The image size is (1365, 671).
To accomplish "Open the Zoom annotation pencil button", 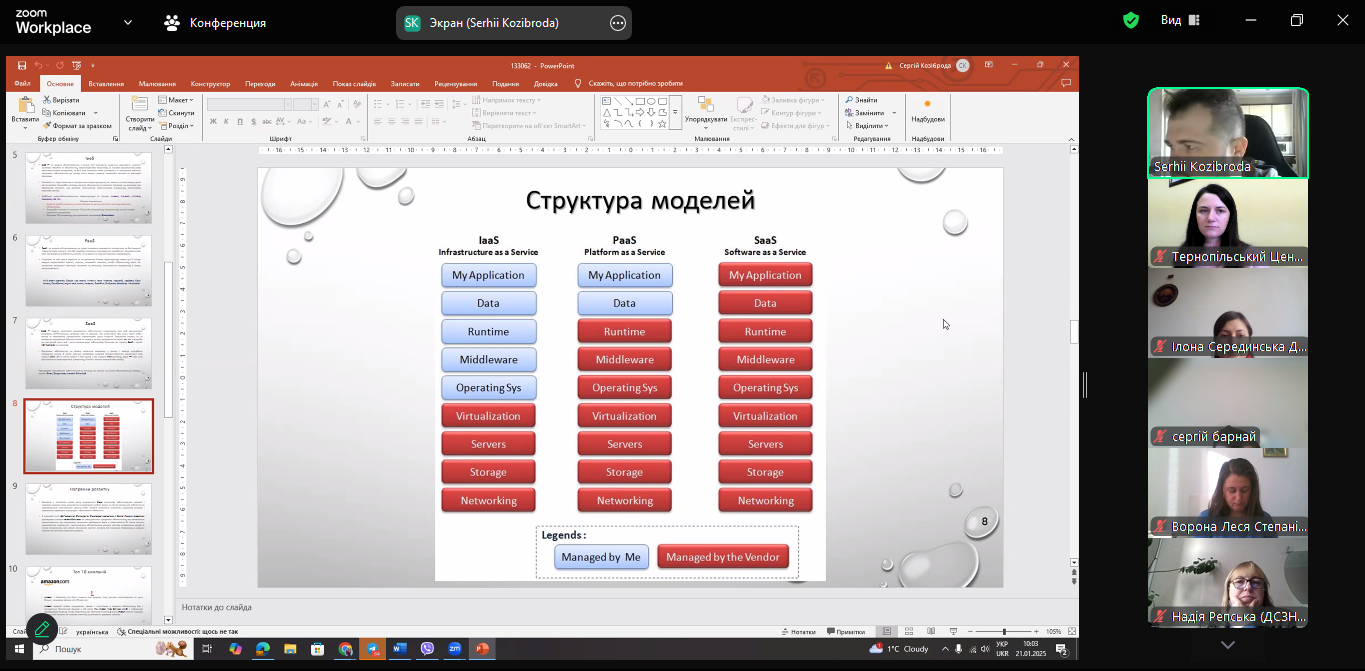I will [41, 629].
